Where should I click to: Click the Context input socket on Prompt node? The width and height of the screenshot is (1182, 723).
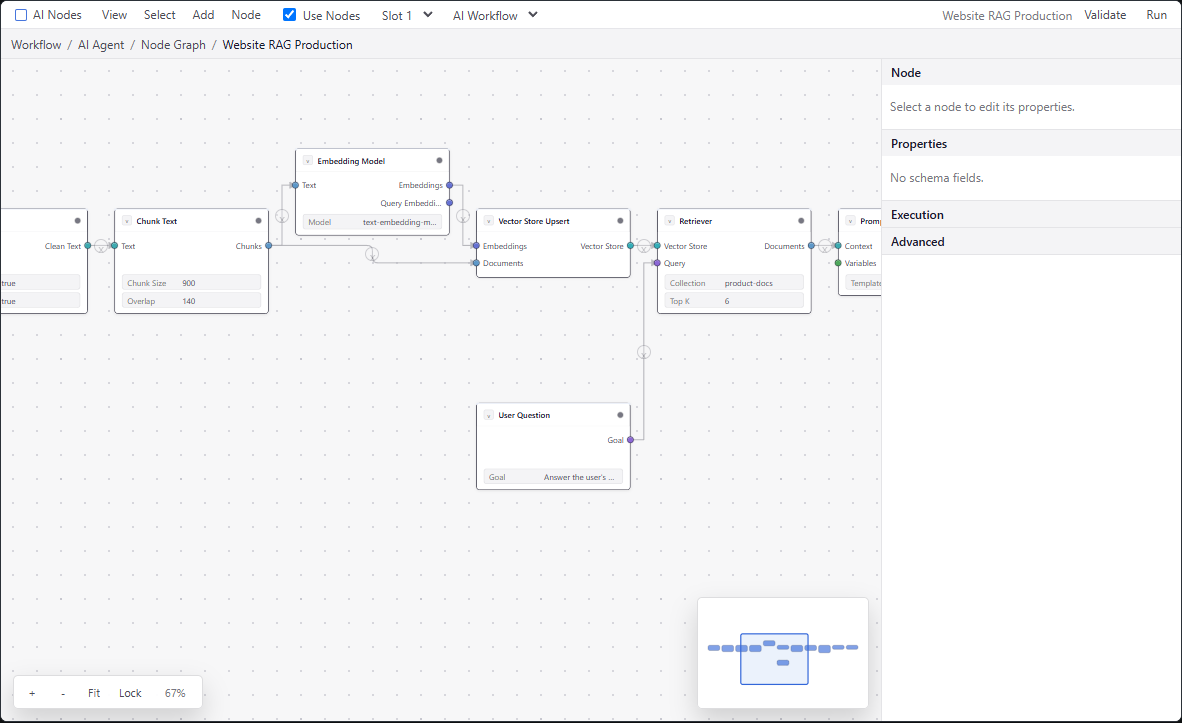tap(838, 246)
